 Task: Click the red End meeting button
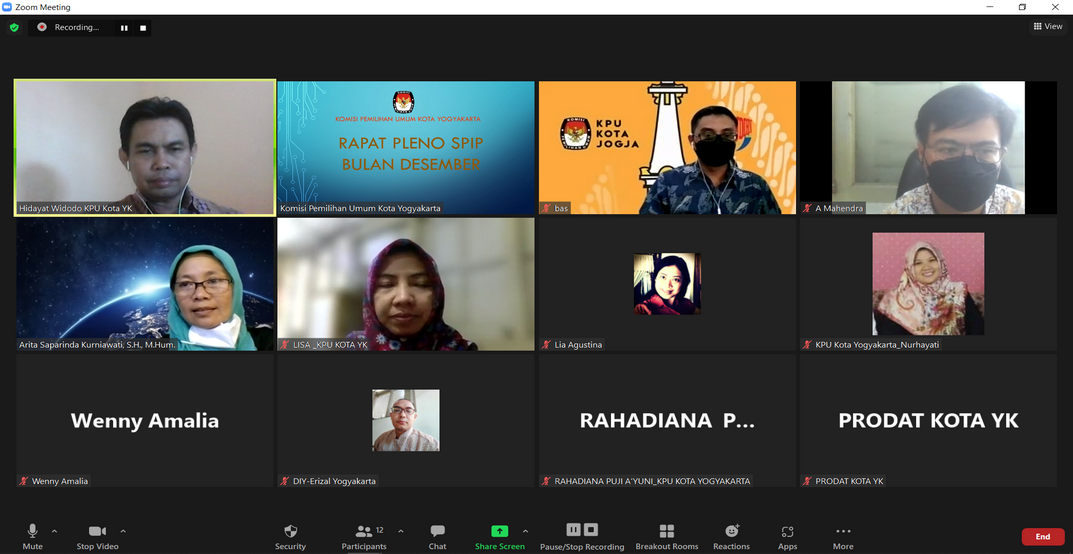coord(1042,537)
